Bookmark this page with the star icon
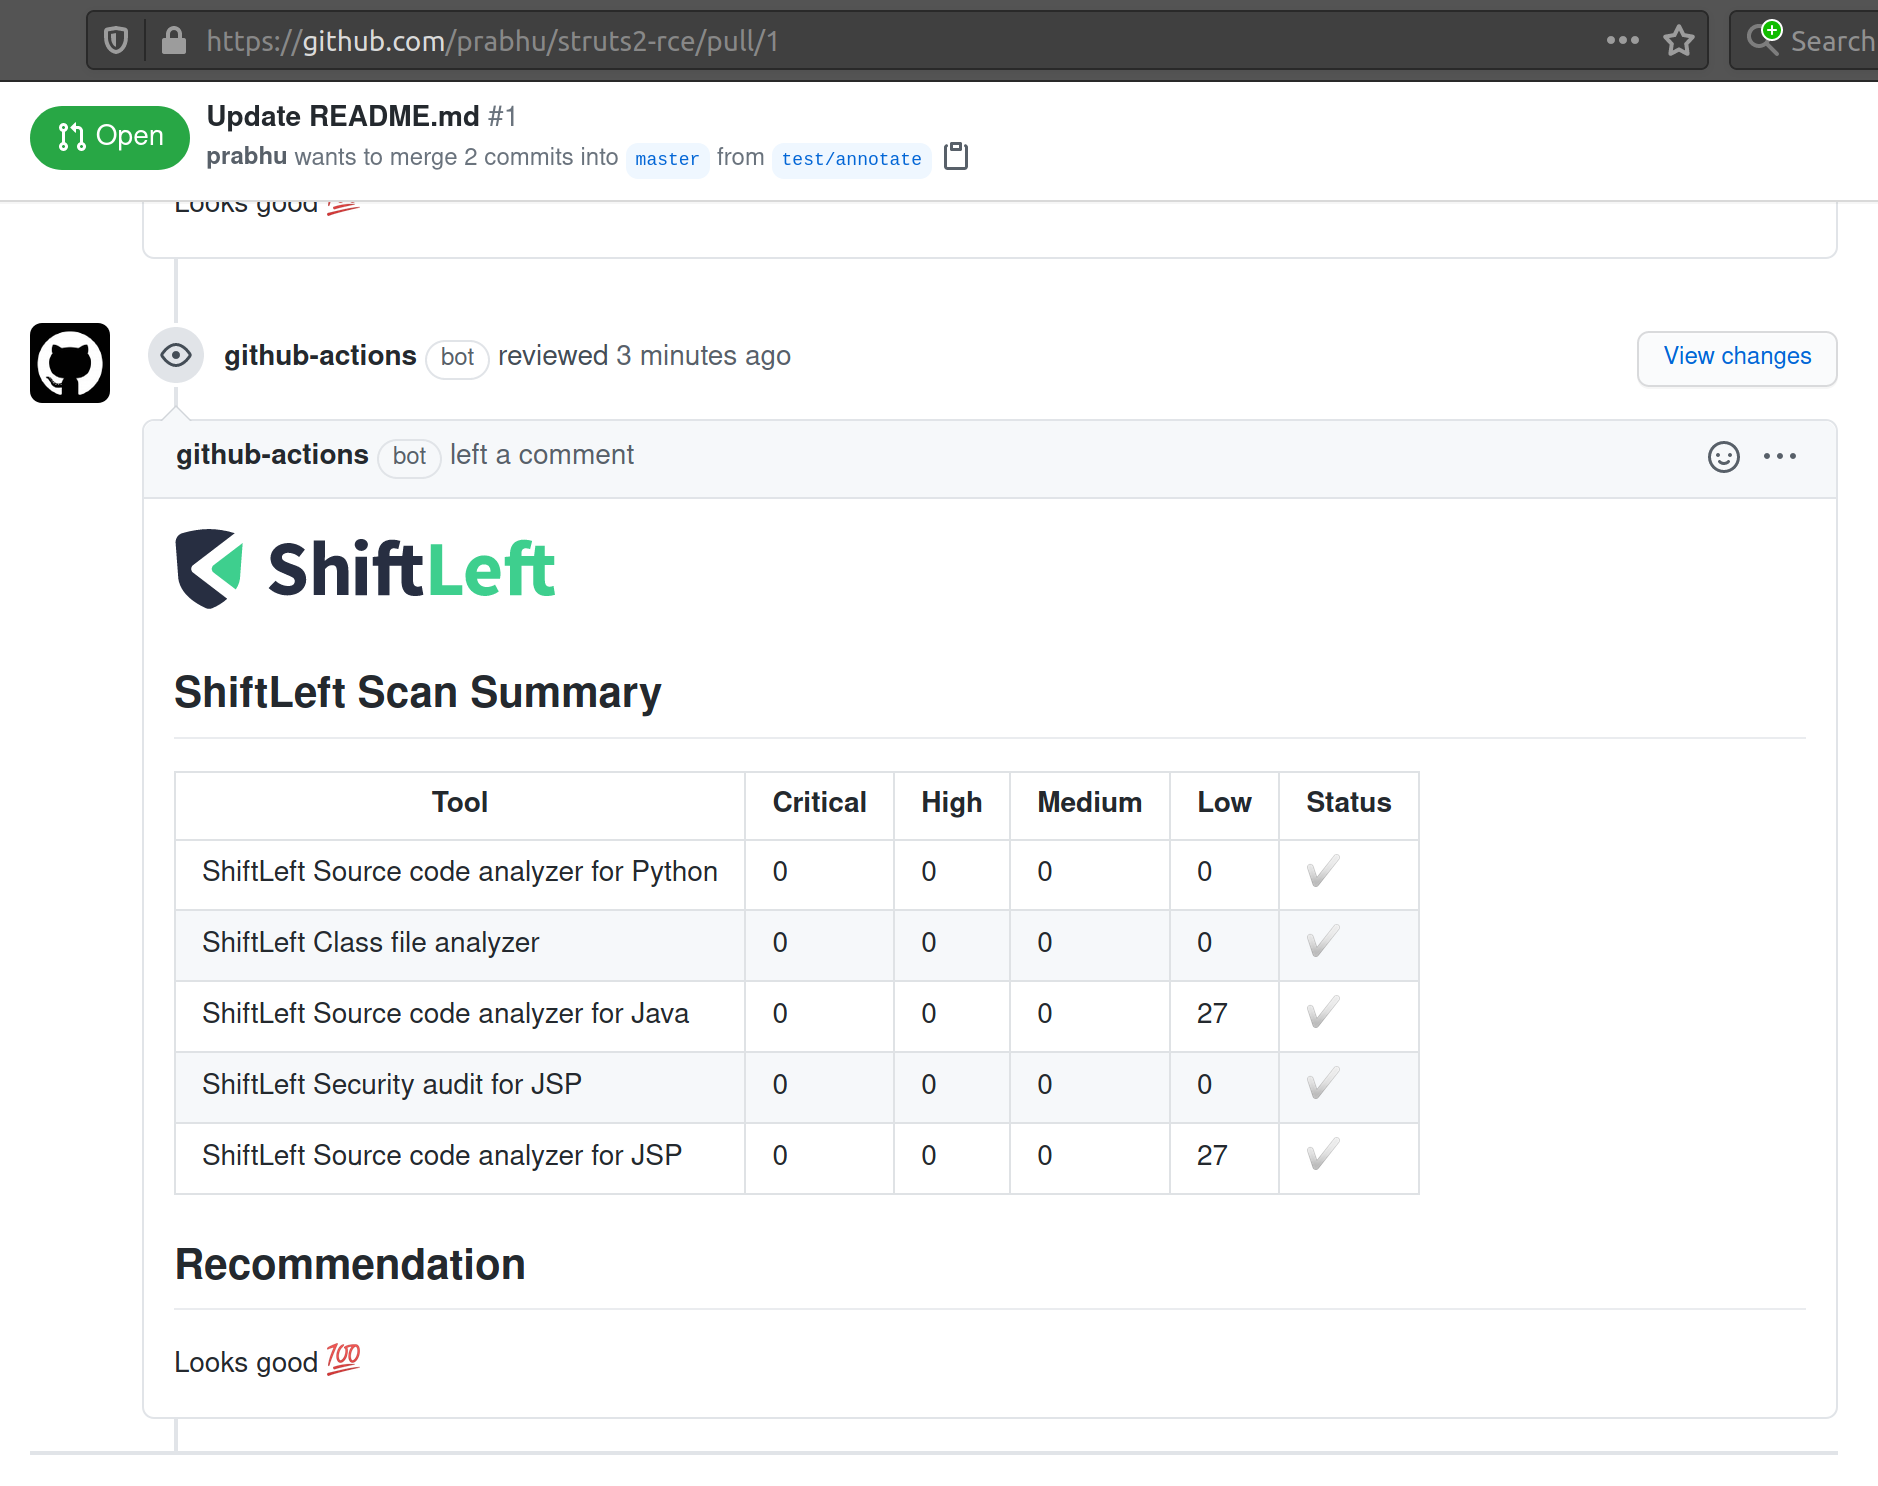This screenshot has width=1878, height=1486. (1679, 41)
